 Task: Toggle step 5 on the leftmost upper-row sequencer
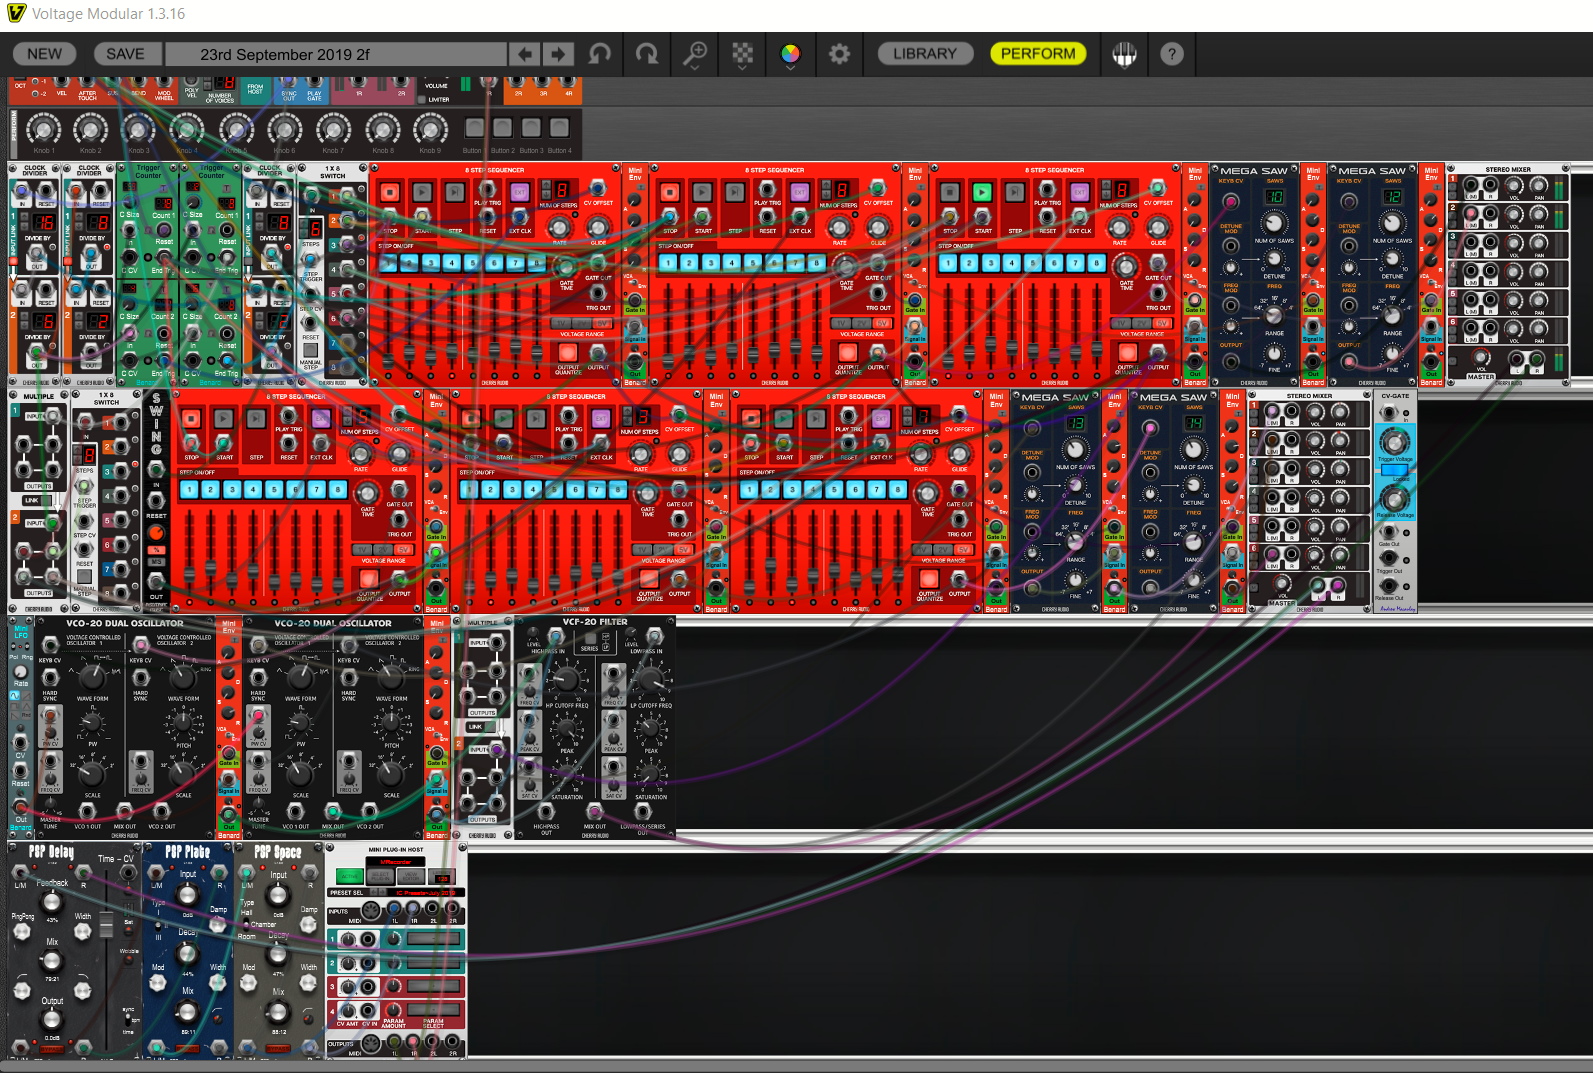[473, 263]
